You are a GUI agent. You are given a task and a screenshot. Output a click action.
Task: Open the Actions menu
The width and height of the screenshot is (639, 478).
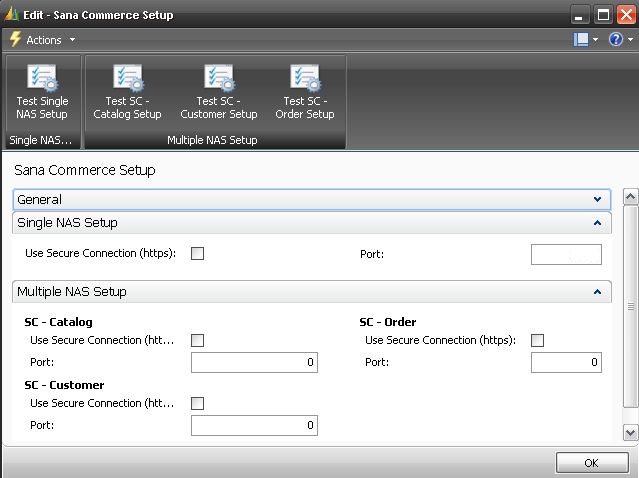click(x=44, y=40)
